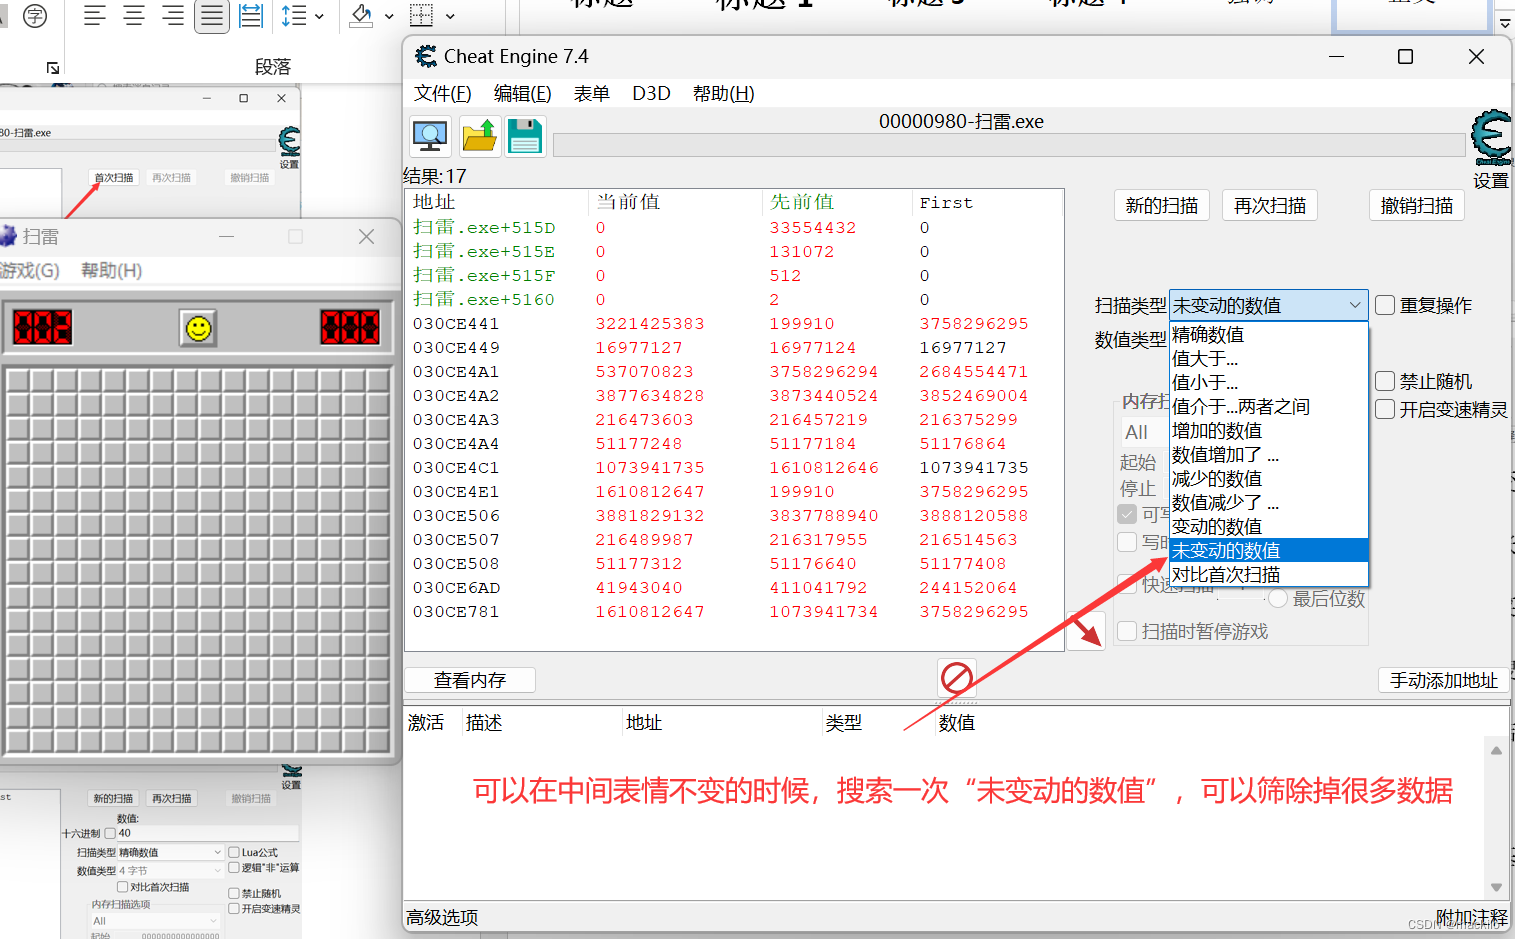Open the 表单 menu

591,93
